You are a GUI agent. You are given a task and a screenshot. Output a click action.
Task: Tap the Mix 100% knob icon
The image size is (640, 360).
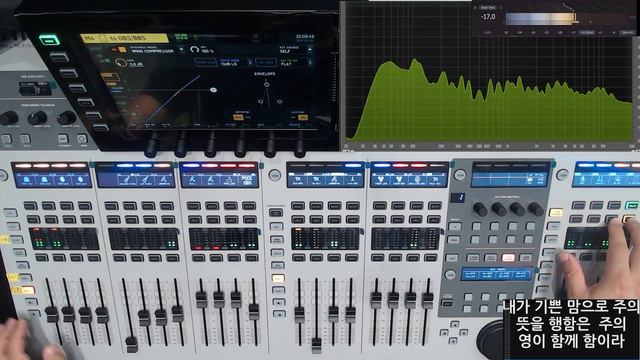click(x=194, y=50)
